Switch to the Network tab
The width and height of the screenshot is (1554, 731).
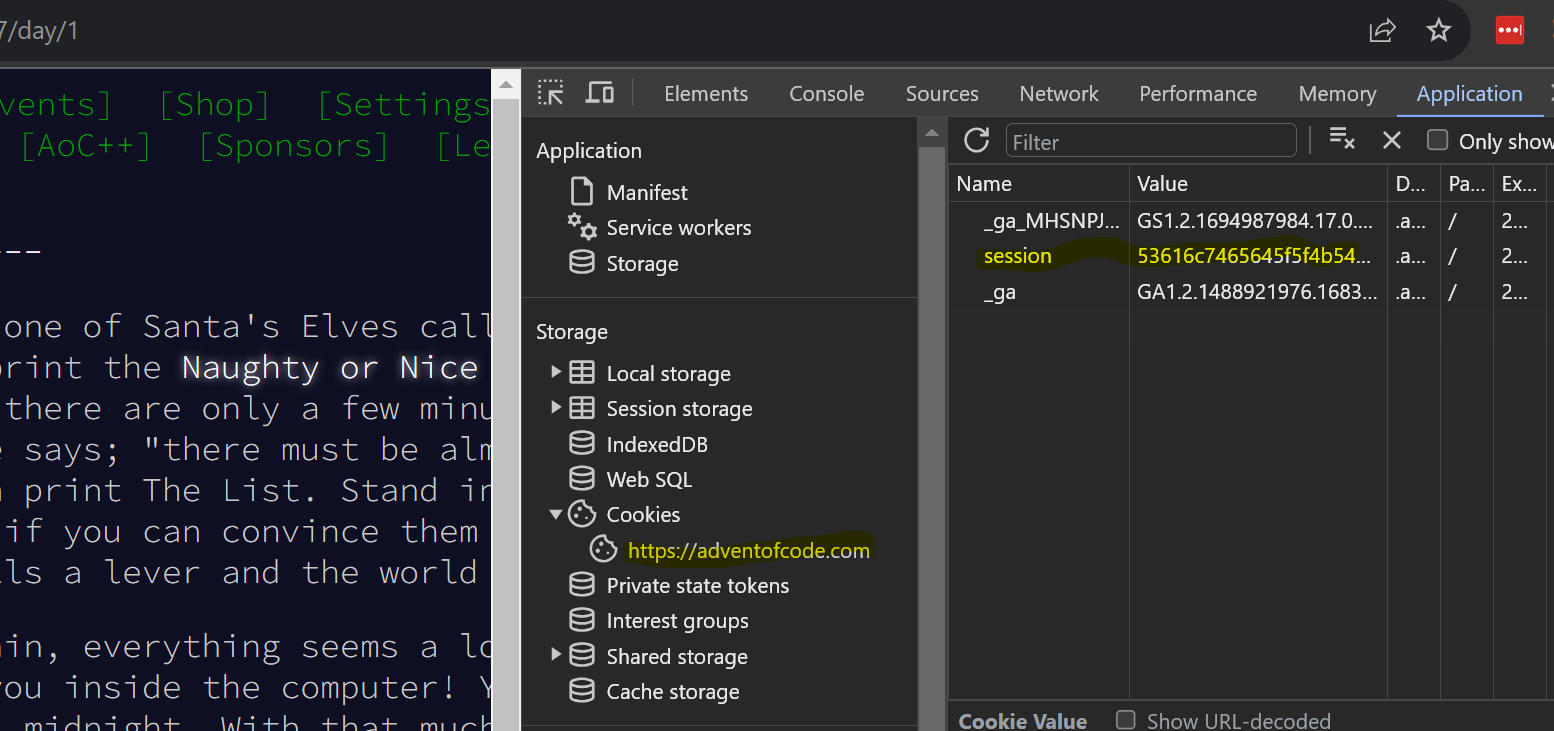pyautogui.click(x=1058, y=94)
